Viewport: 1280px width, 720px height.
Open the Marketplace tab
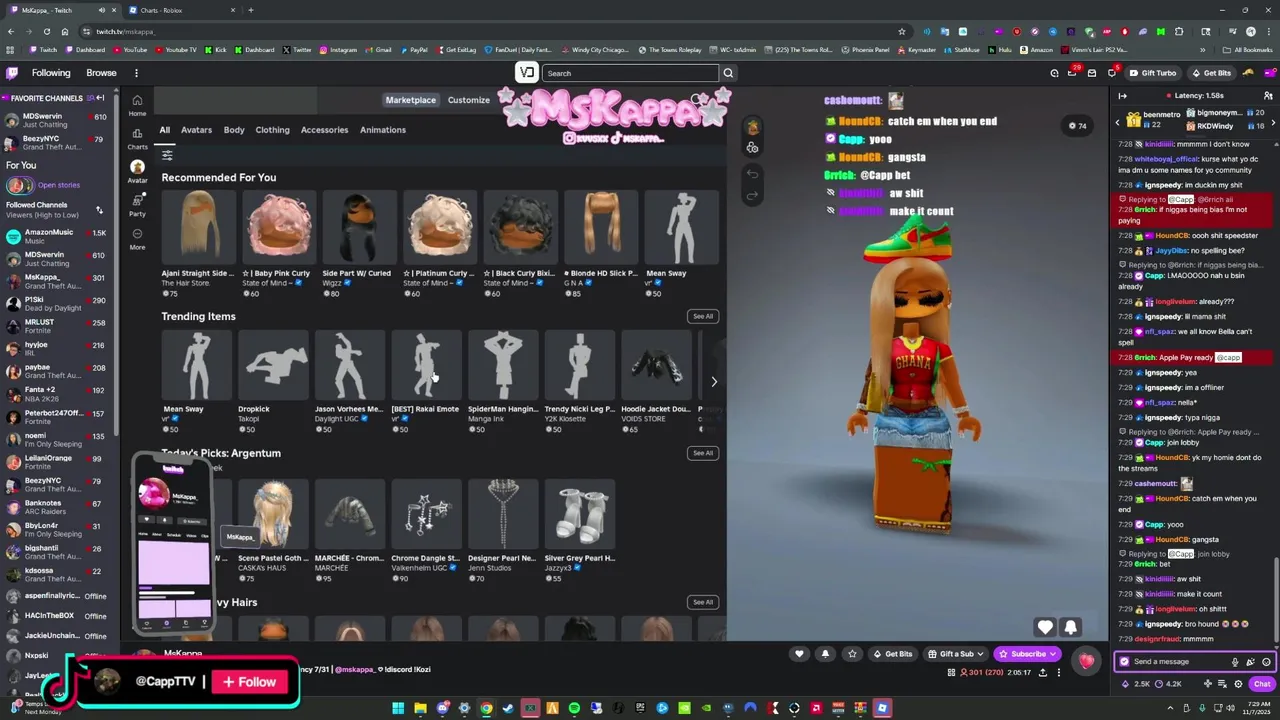tap(411, 100)
